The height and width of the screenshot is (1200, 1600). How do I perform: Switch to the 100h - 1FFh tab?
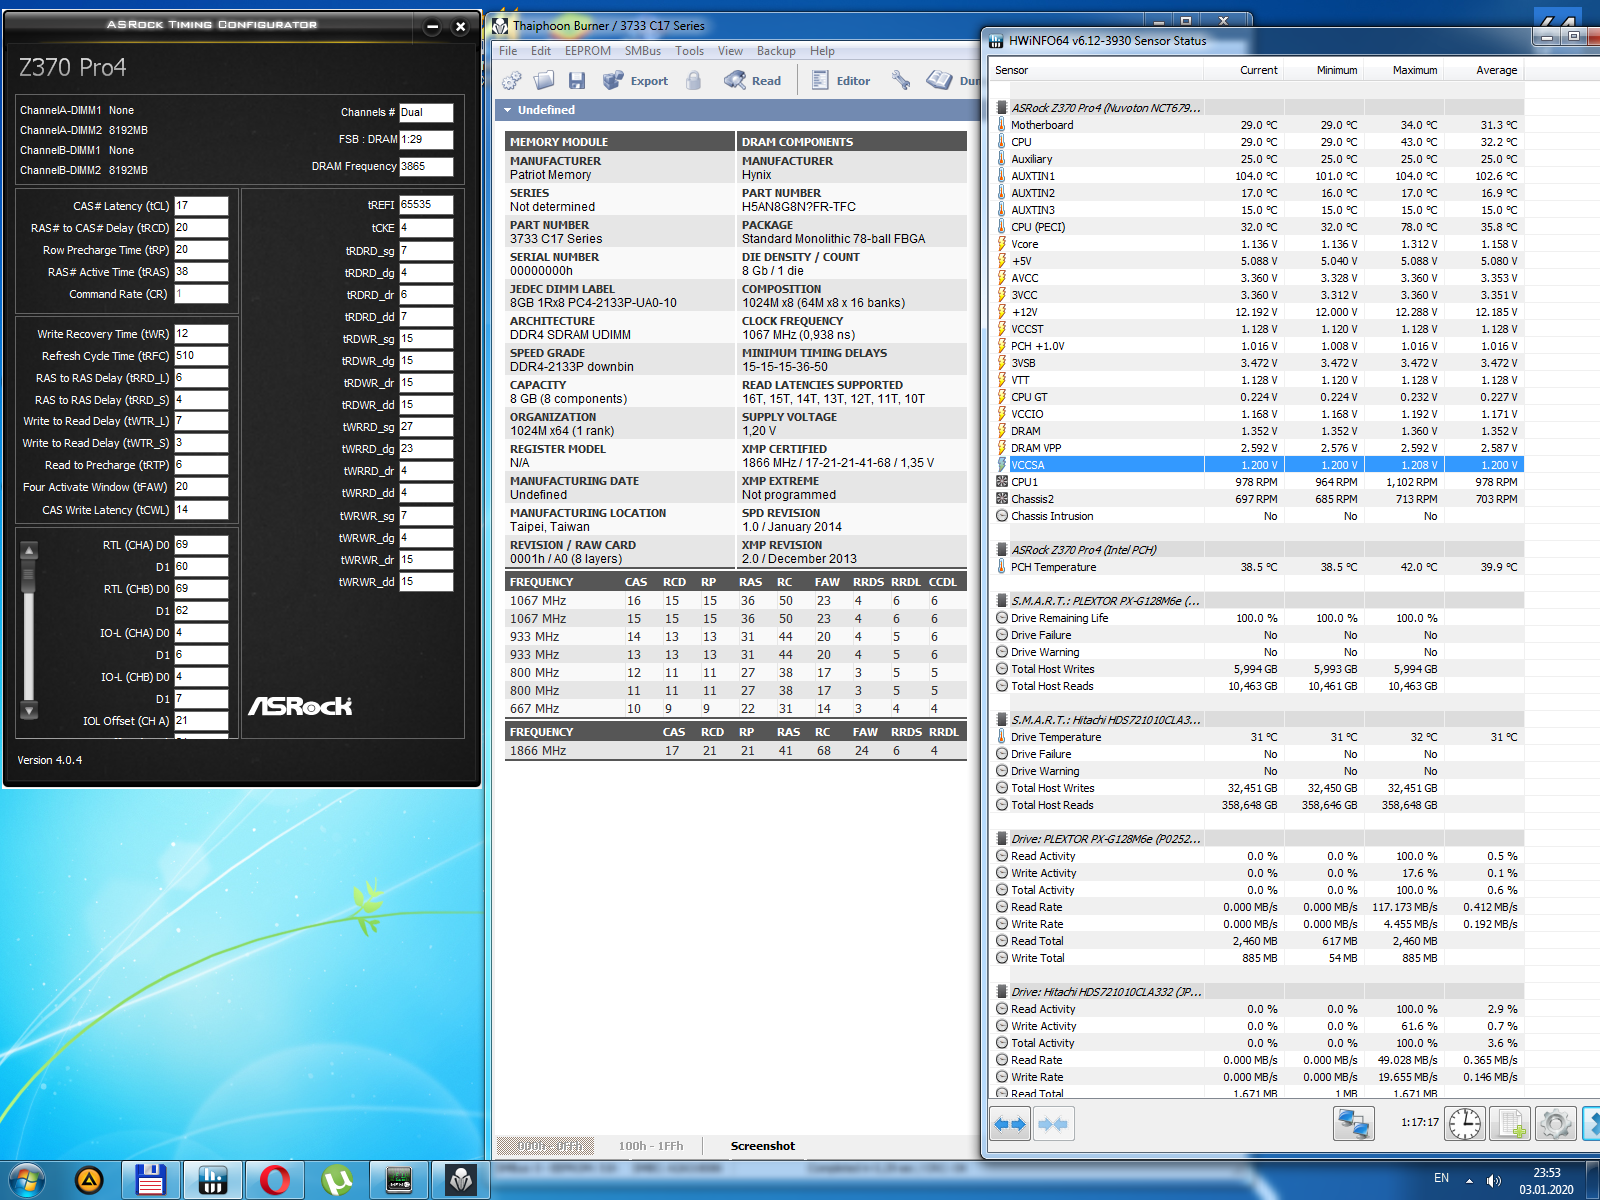(x=651, y=1146)
